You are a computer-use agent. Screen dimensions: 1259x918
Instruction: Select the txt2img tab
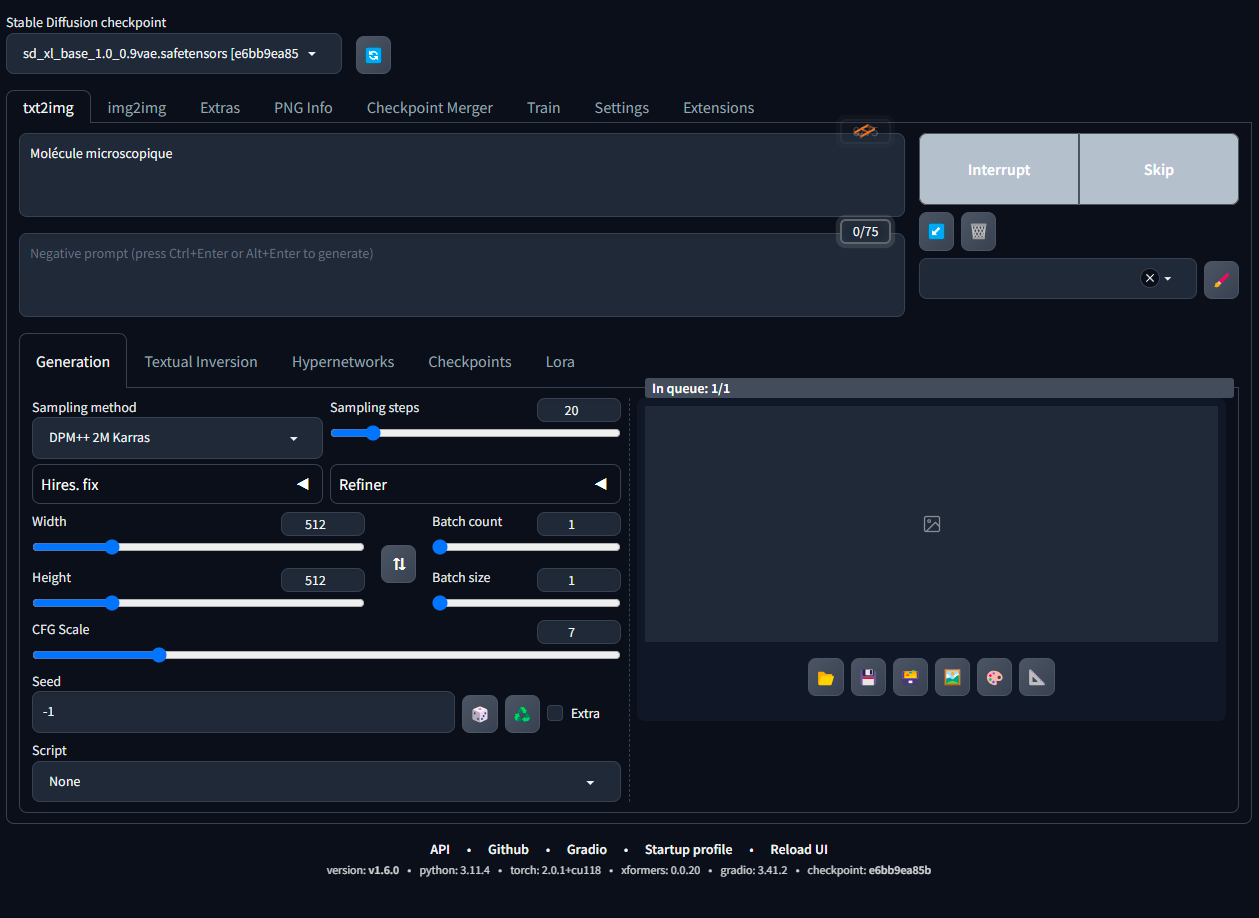tap(48, 108)
